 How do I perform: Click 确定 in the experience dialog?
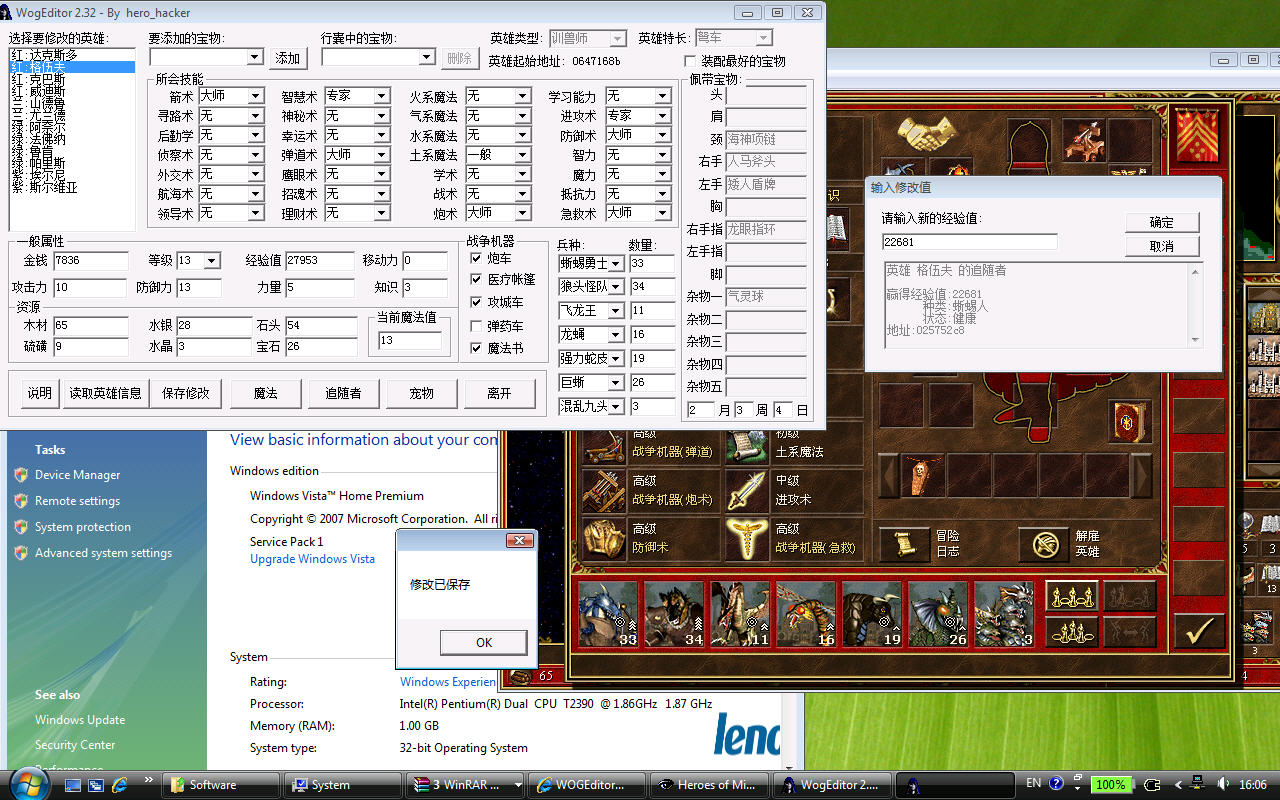point(1161,222)
